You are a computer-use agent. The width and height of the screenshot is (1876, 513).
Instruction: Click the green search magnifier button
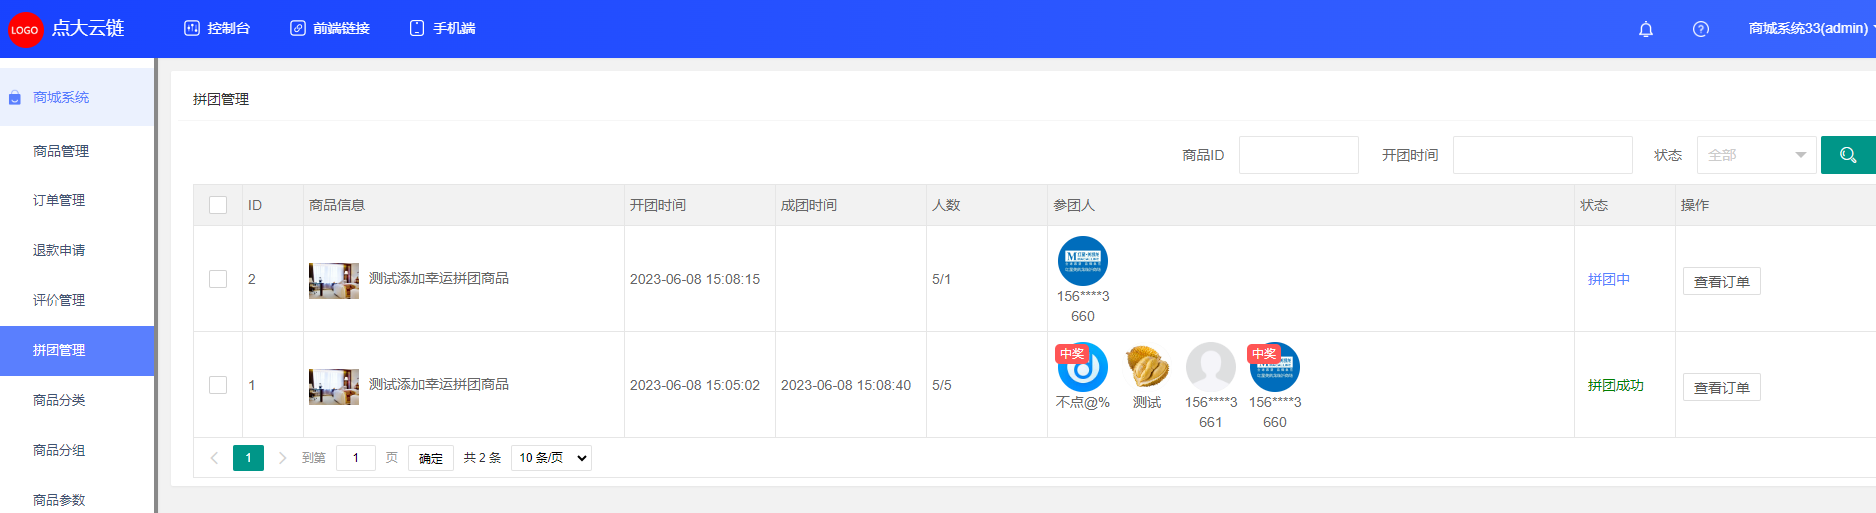click(1848, 155)
